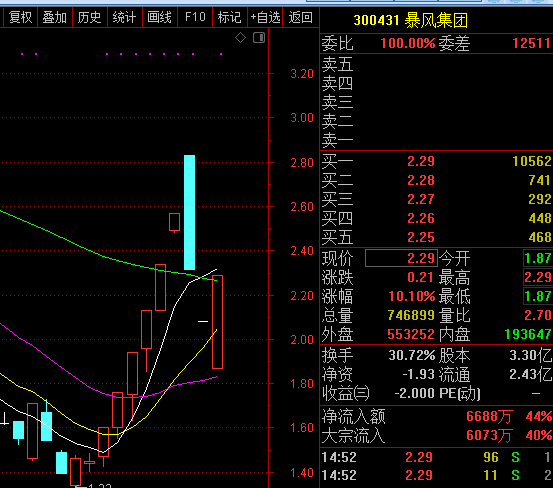
Task: Open the 统计 statistics button
Action: pos(124,17)
